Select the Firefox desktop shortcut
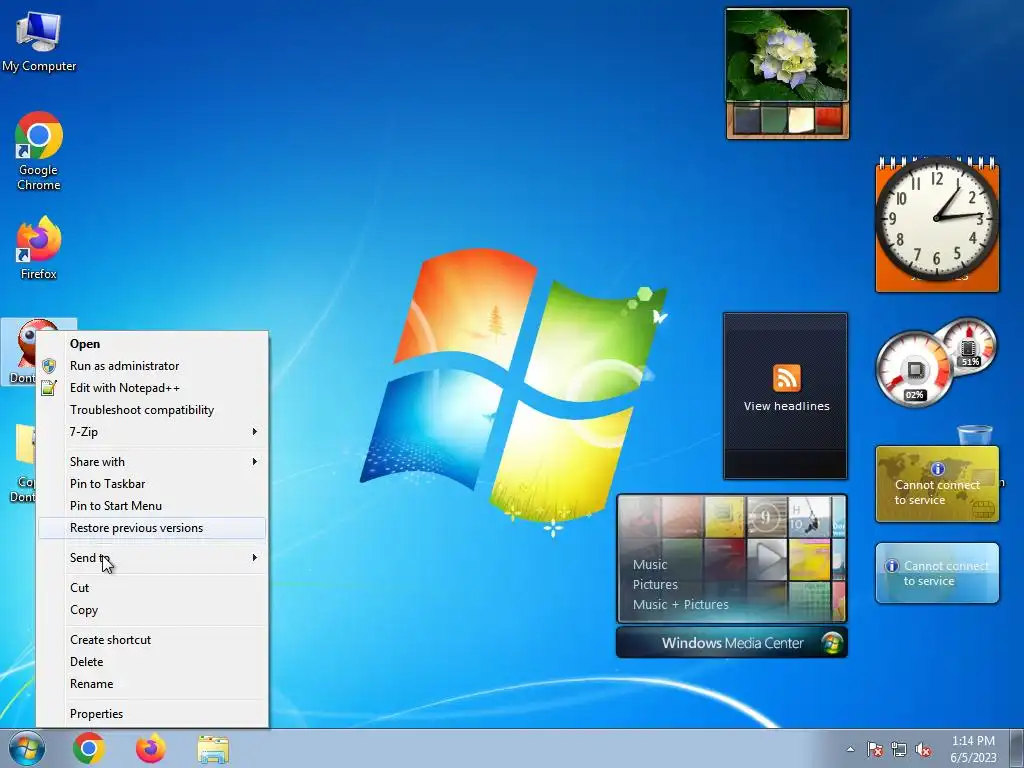Image resolution: width=1024 pixels, height=768 pixels. pos(39,248)
